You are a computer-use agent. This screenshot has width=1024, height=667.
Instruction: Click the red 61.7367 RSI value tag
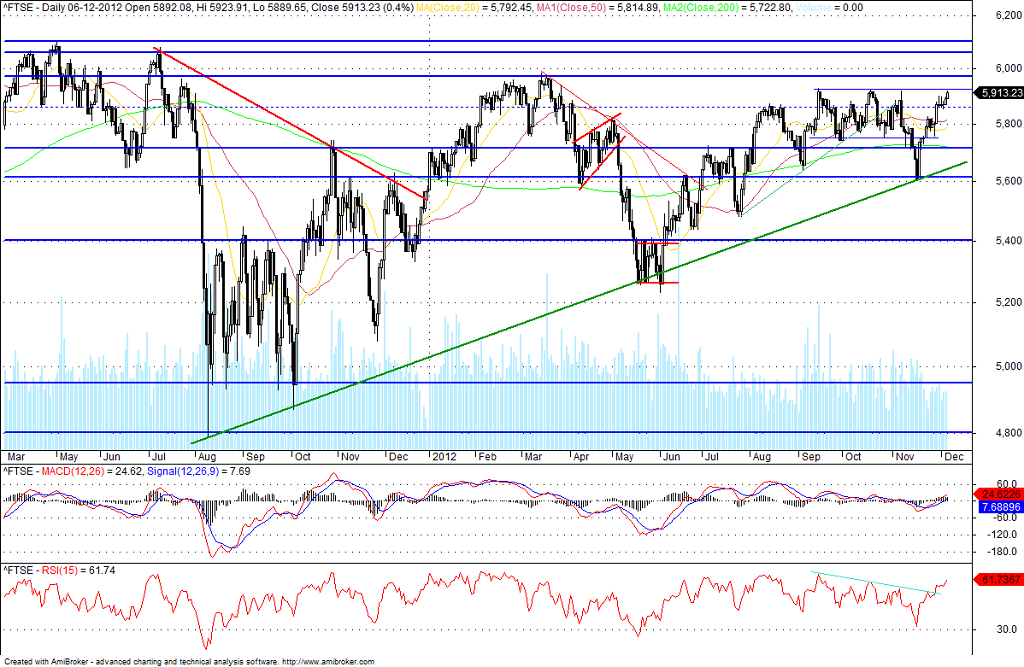click(1000, 579)
